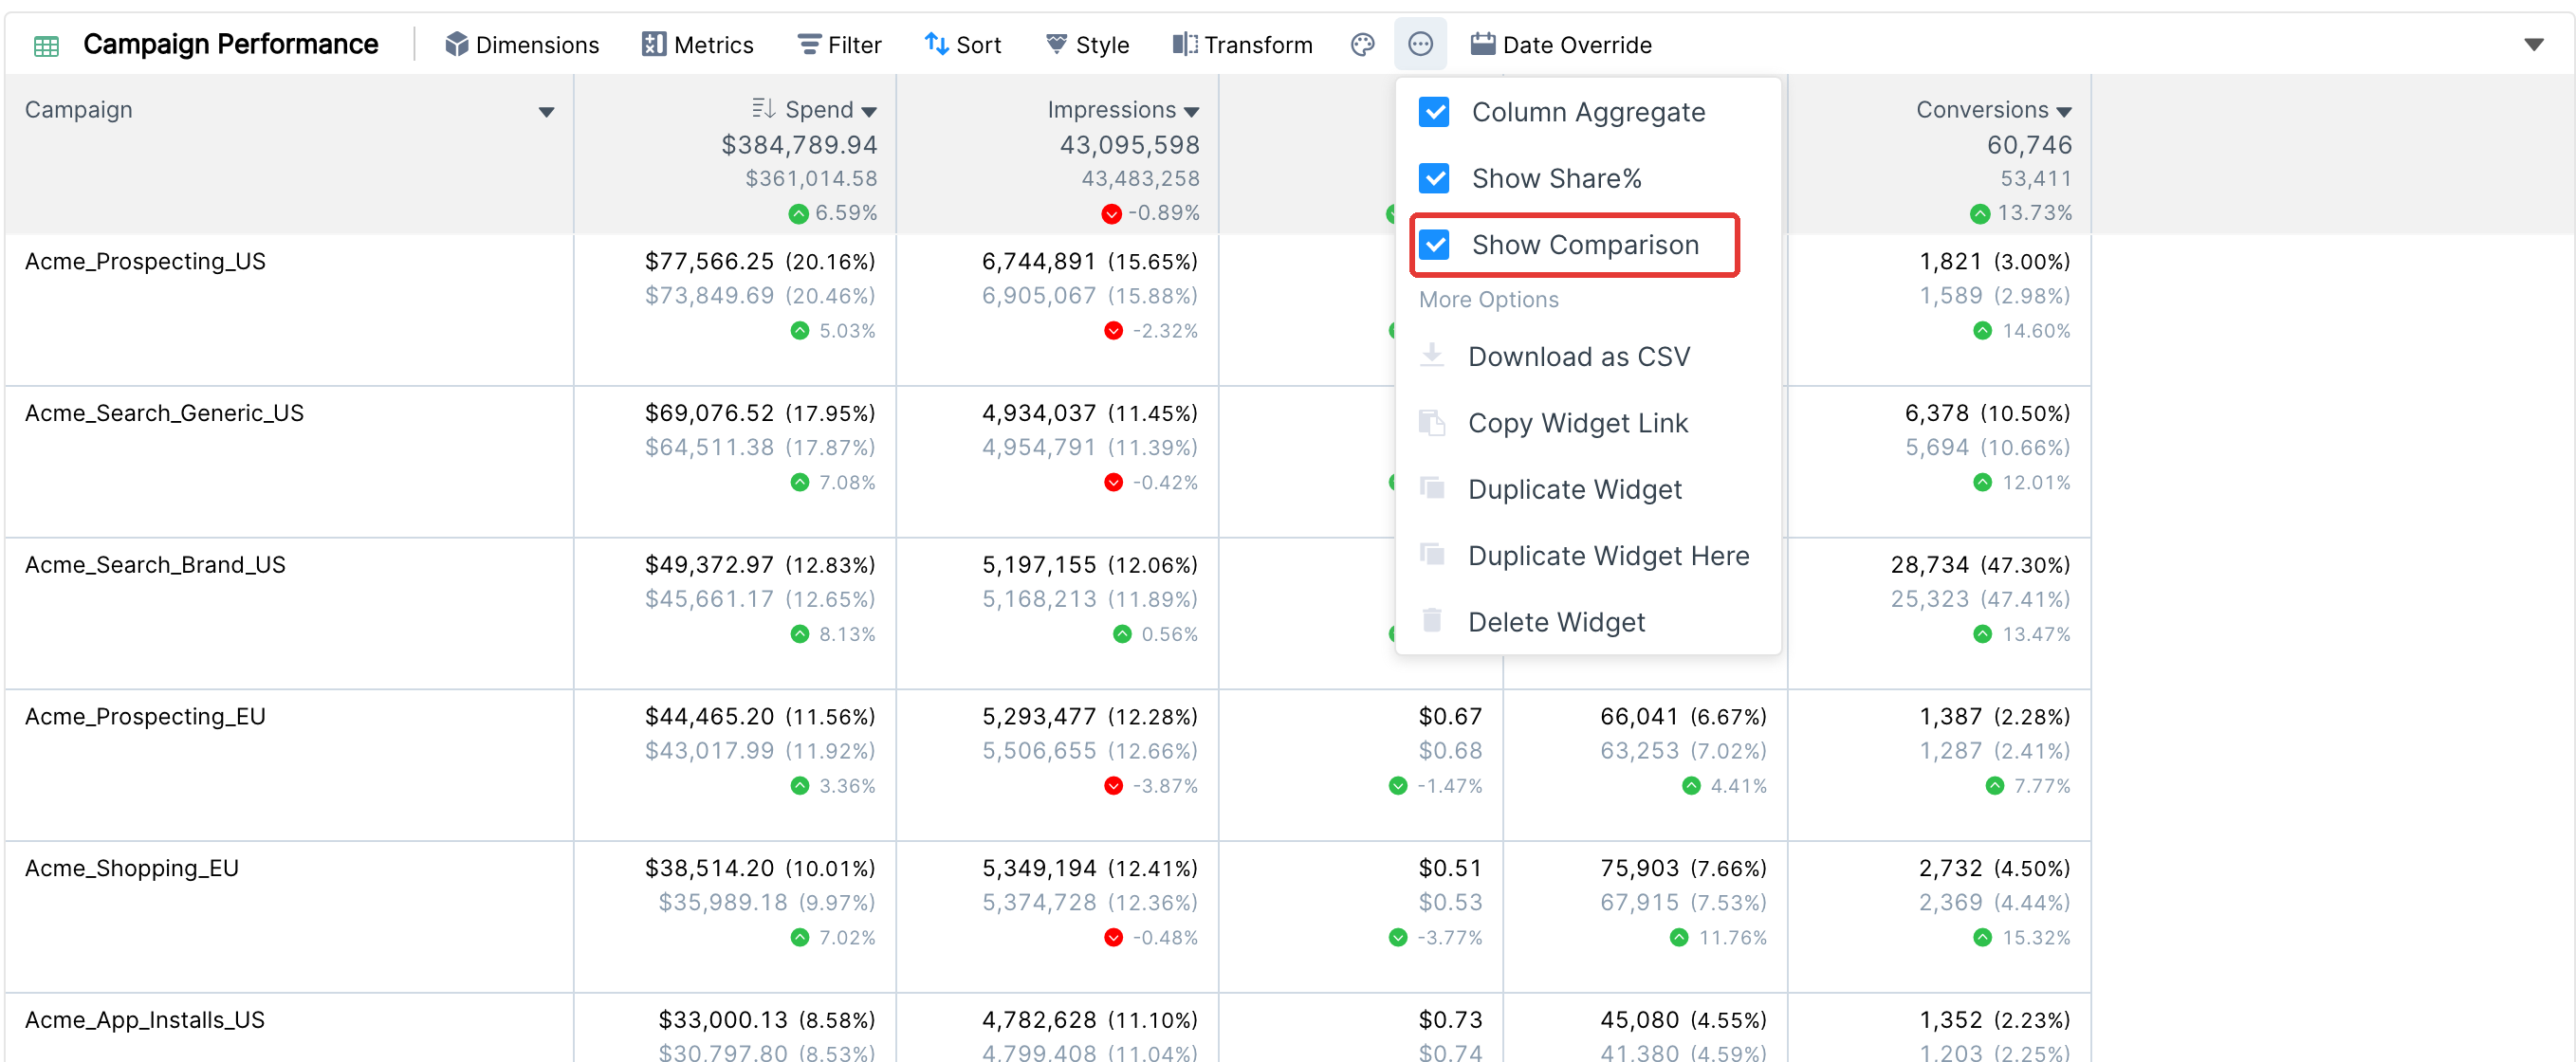Open the Impressions column dropdown arrow

pos(1191,112)
